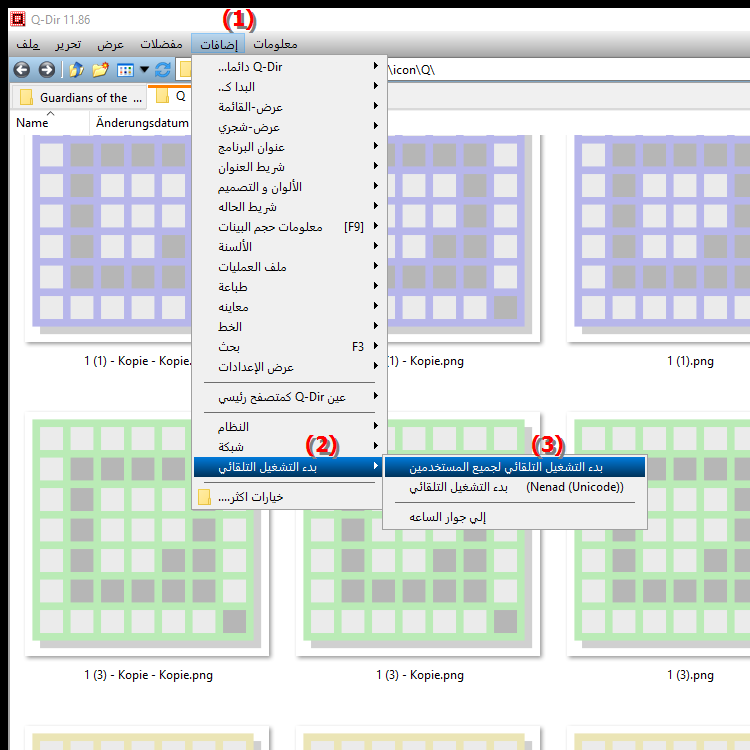The height and width of the screenshot is (750, 750).
Task: Click file name ending (1) - Kopie.png
Action: pyautogui.click(x=426, y=361)
